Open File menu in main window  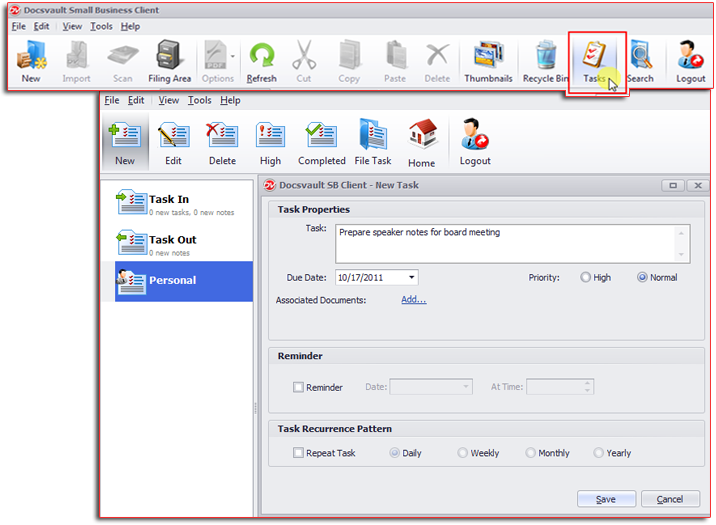(x=19, y=26)
